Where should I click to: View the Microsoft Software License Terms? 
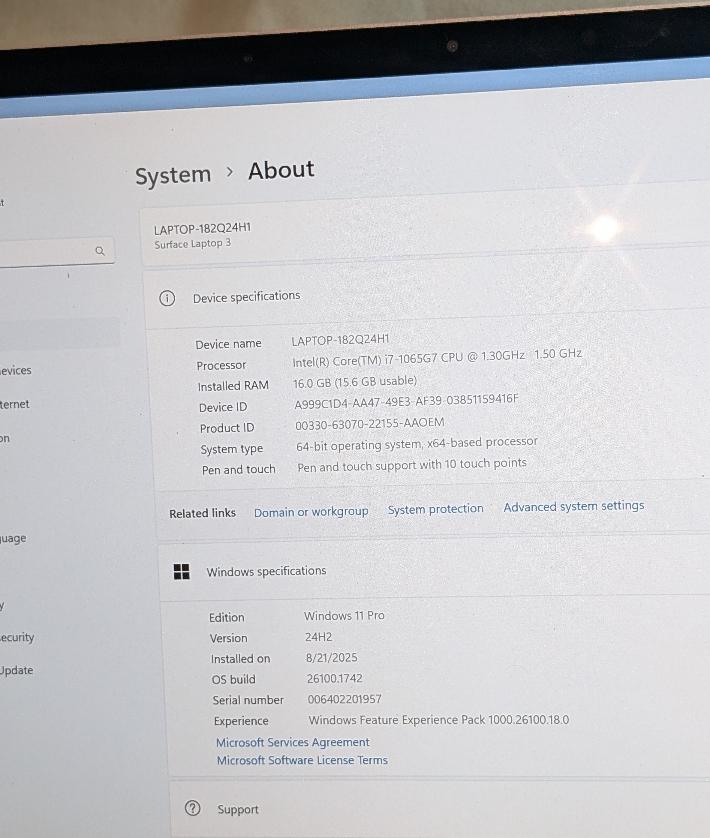[x=302, y=760]
